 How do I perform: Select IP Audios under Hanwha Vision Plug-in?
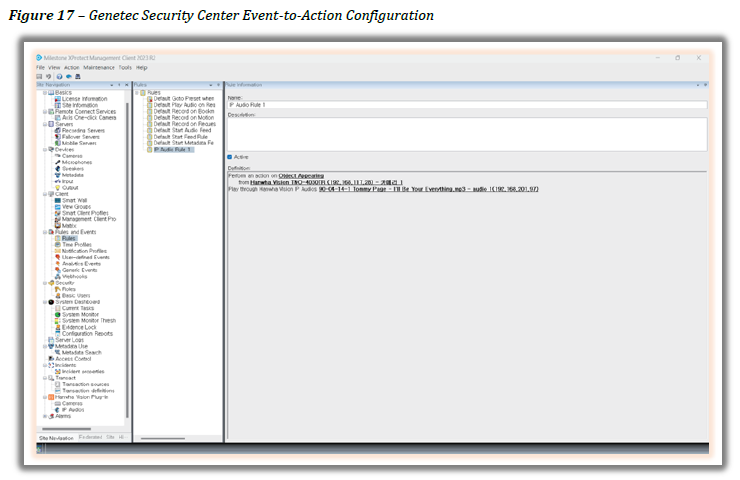[x=73, y=410]
